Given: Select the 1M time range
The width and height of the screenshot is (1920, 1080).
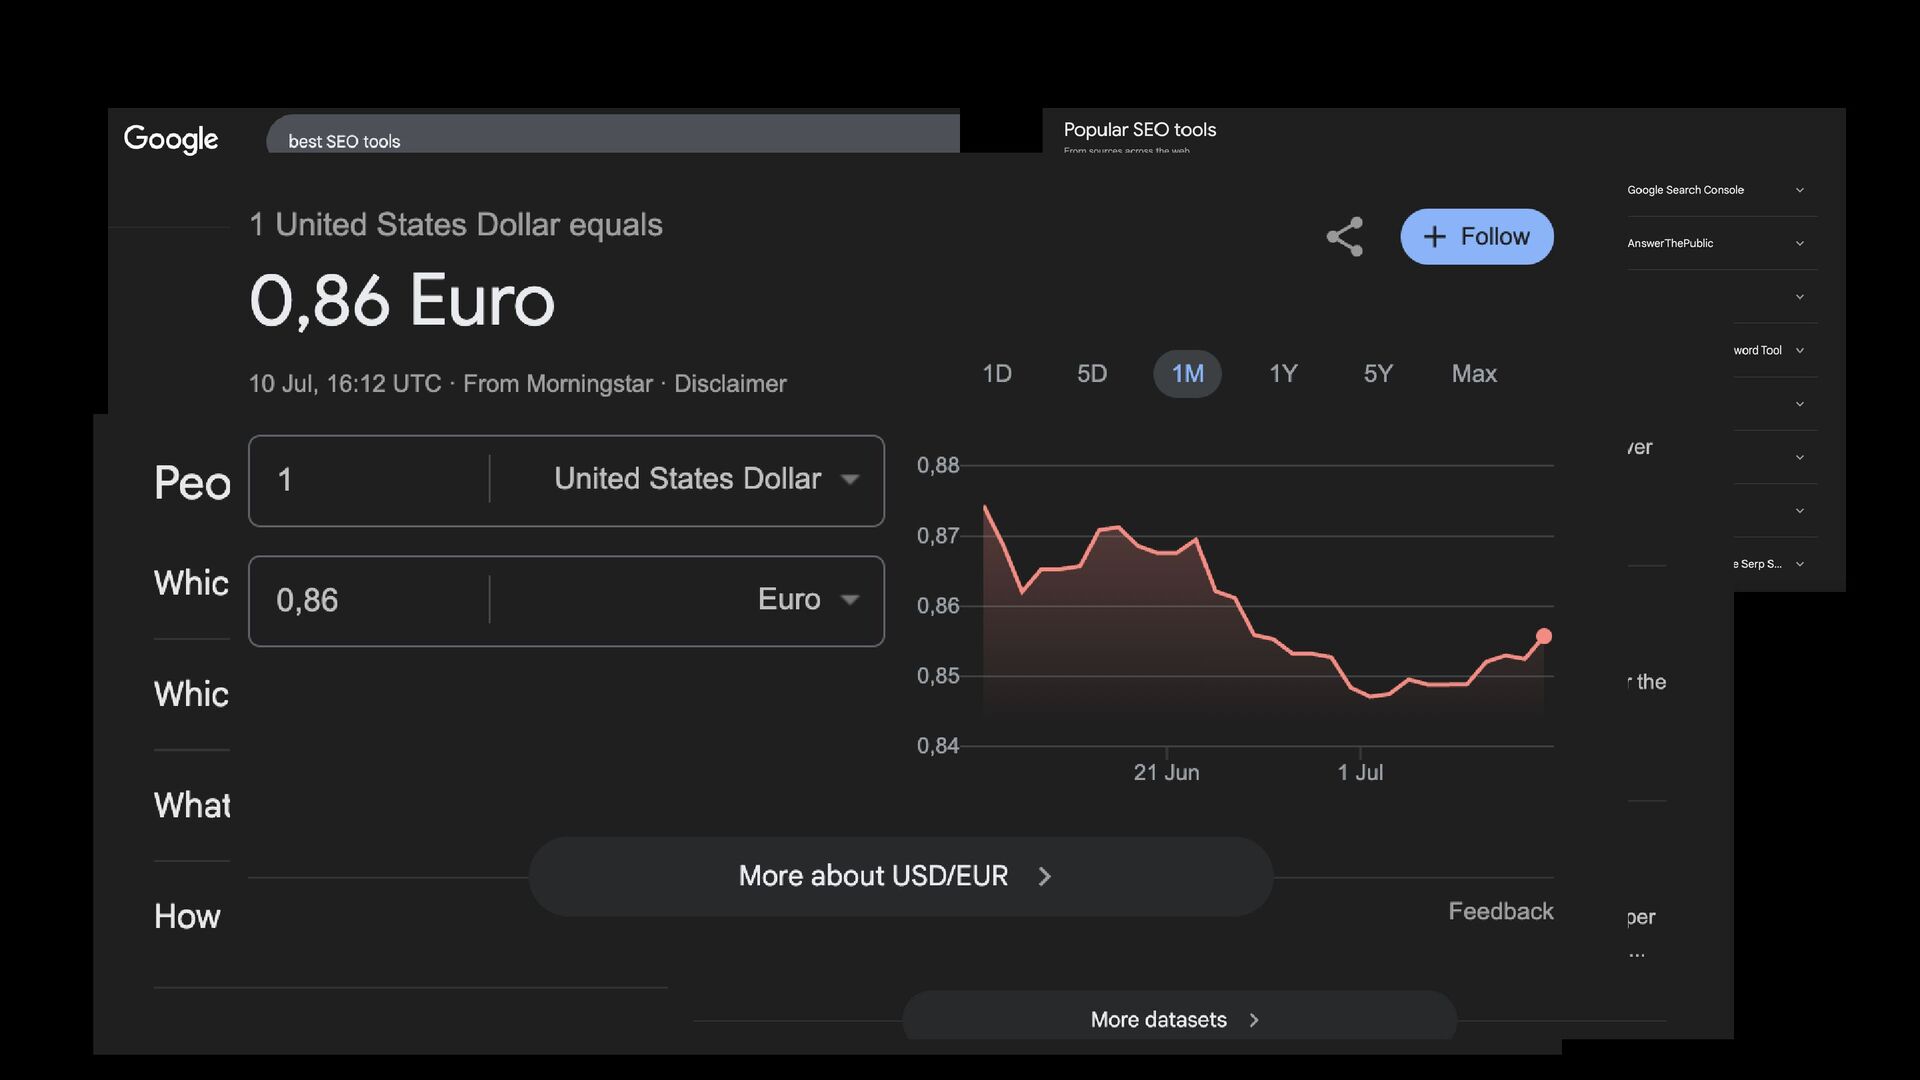Looking at the screenshot, I should click(1187, 374).
